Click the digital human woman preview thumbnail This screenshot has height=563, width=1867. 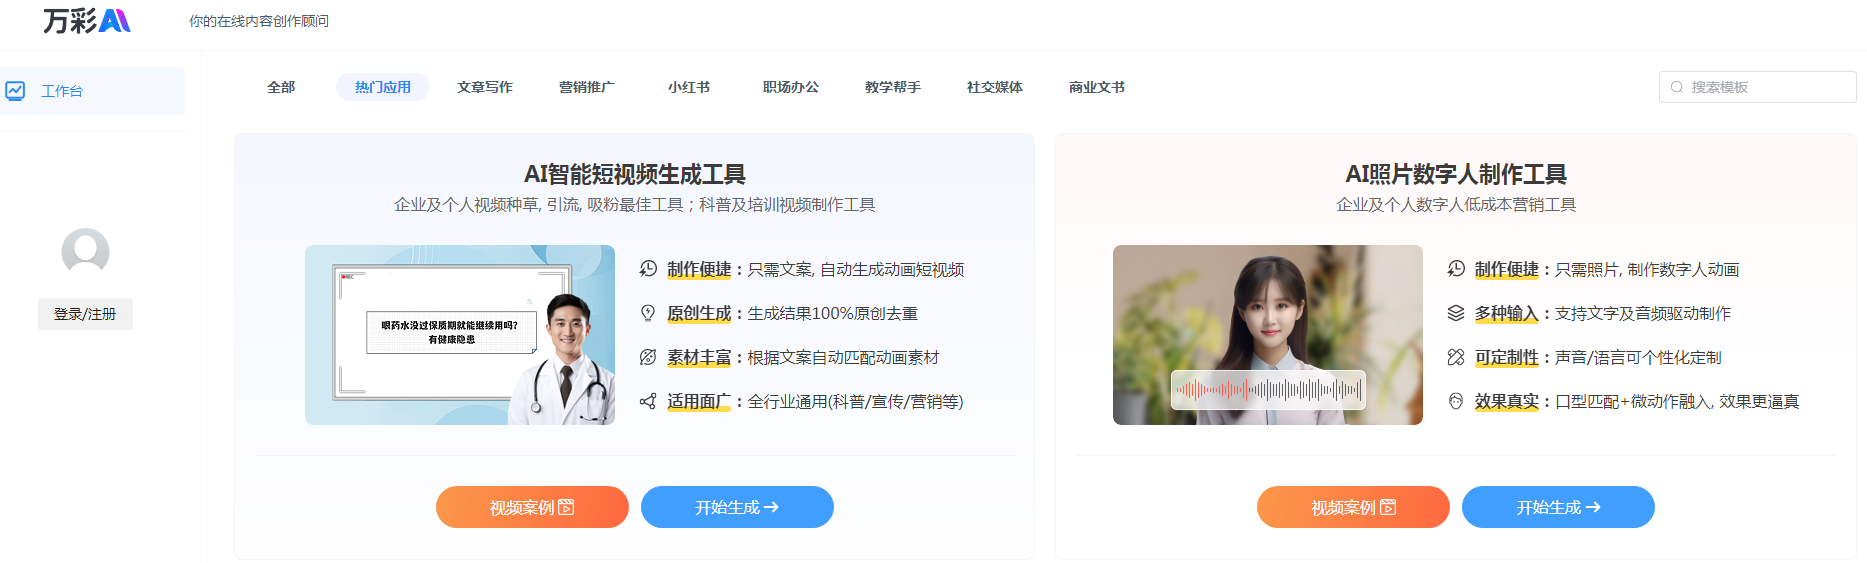coord(1267,335)
